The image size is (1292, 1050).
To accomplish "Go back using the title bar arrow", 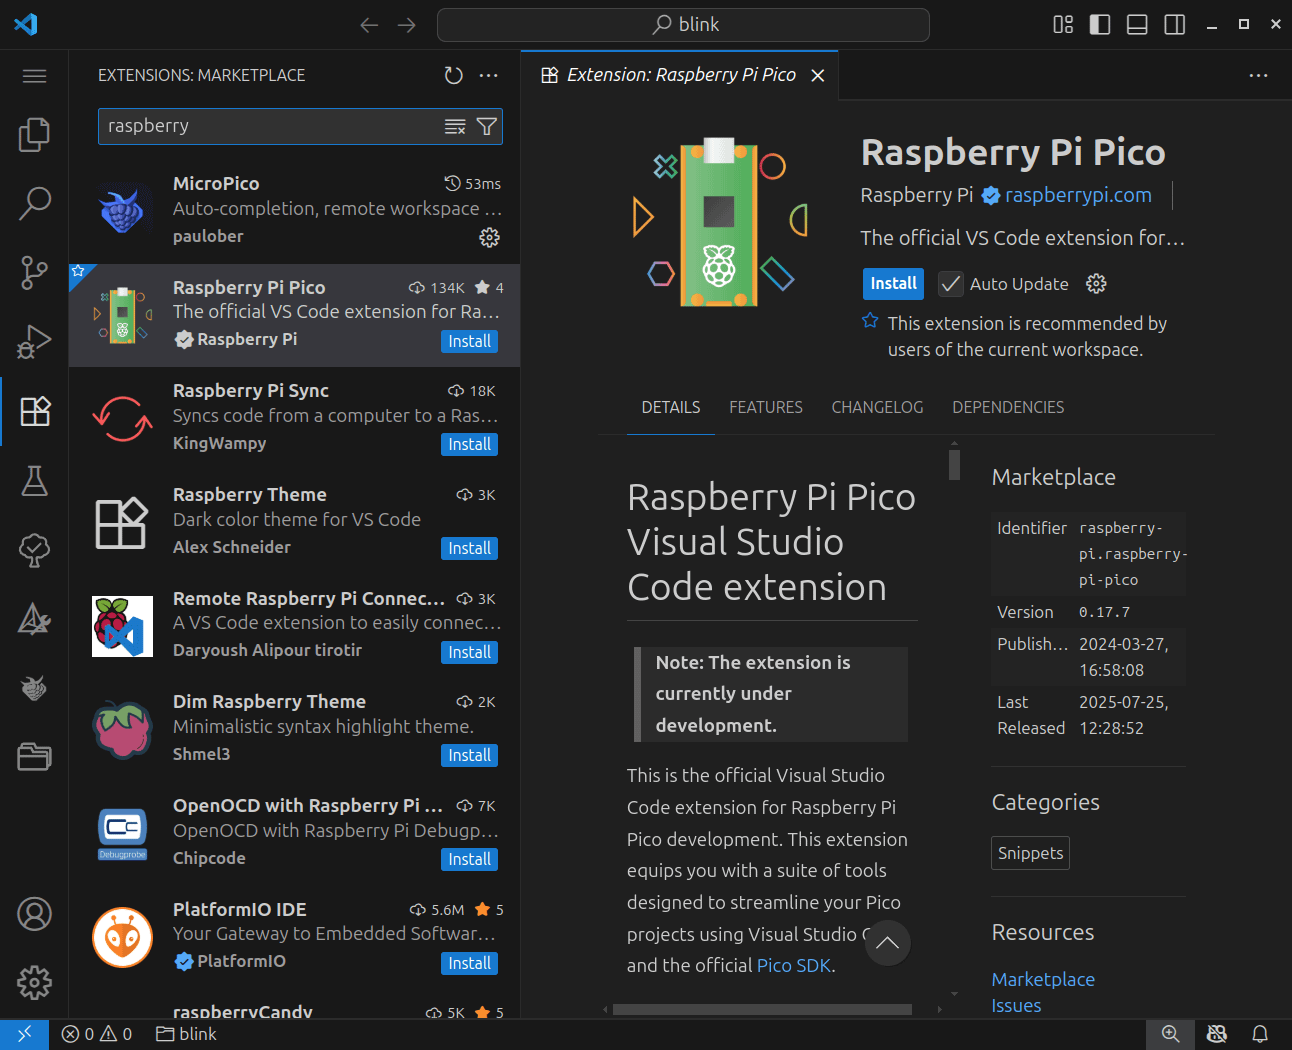I will [x=369, y=25].
